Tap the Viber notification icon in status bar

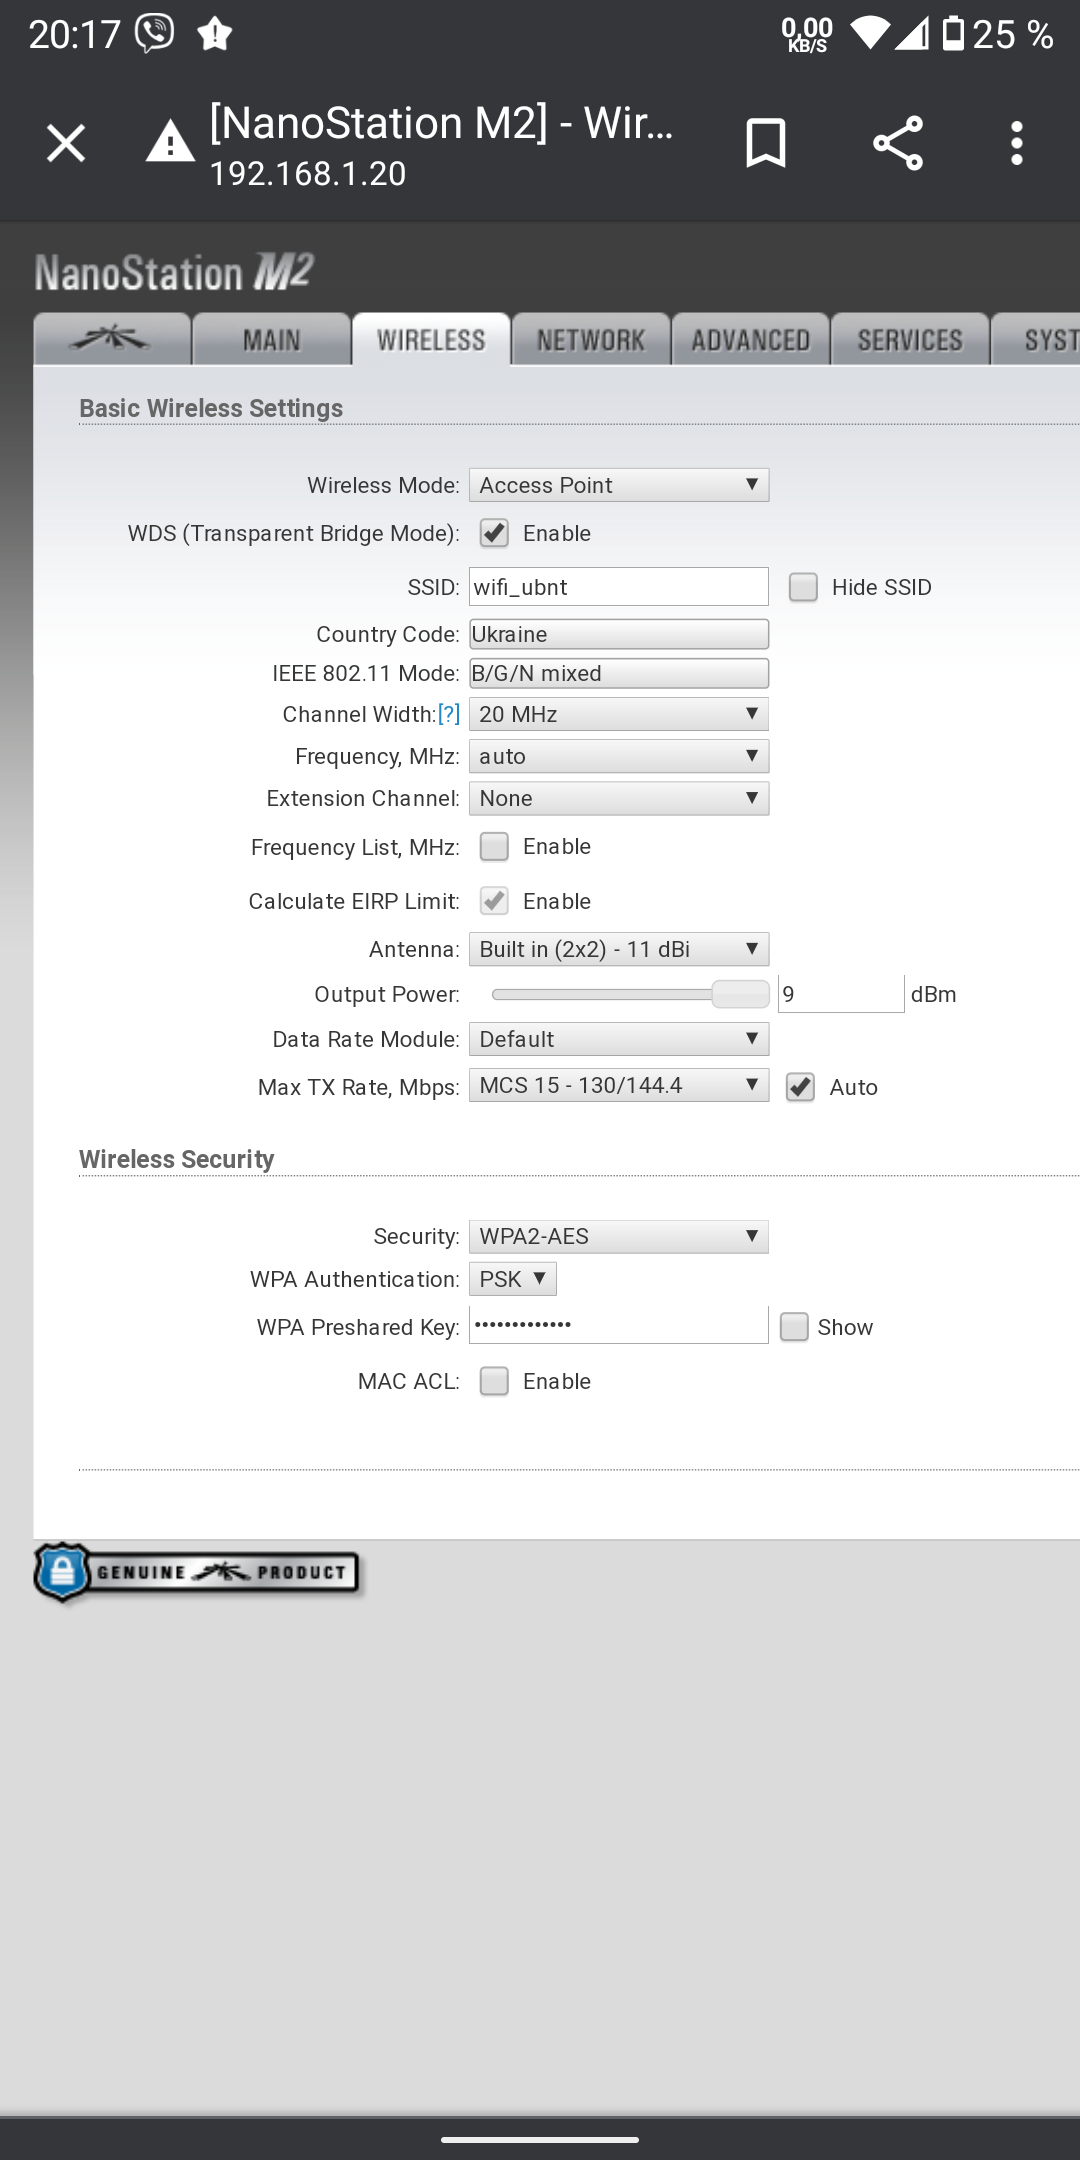[x=155, y=34]
